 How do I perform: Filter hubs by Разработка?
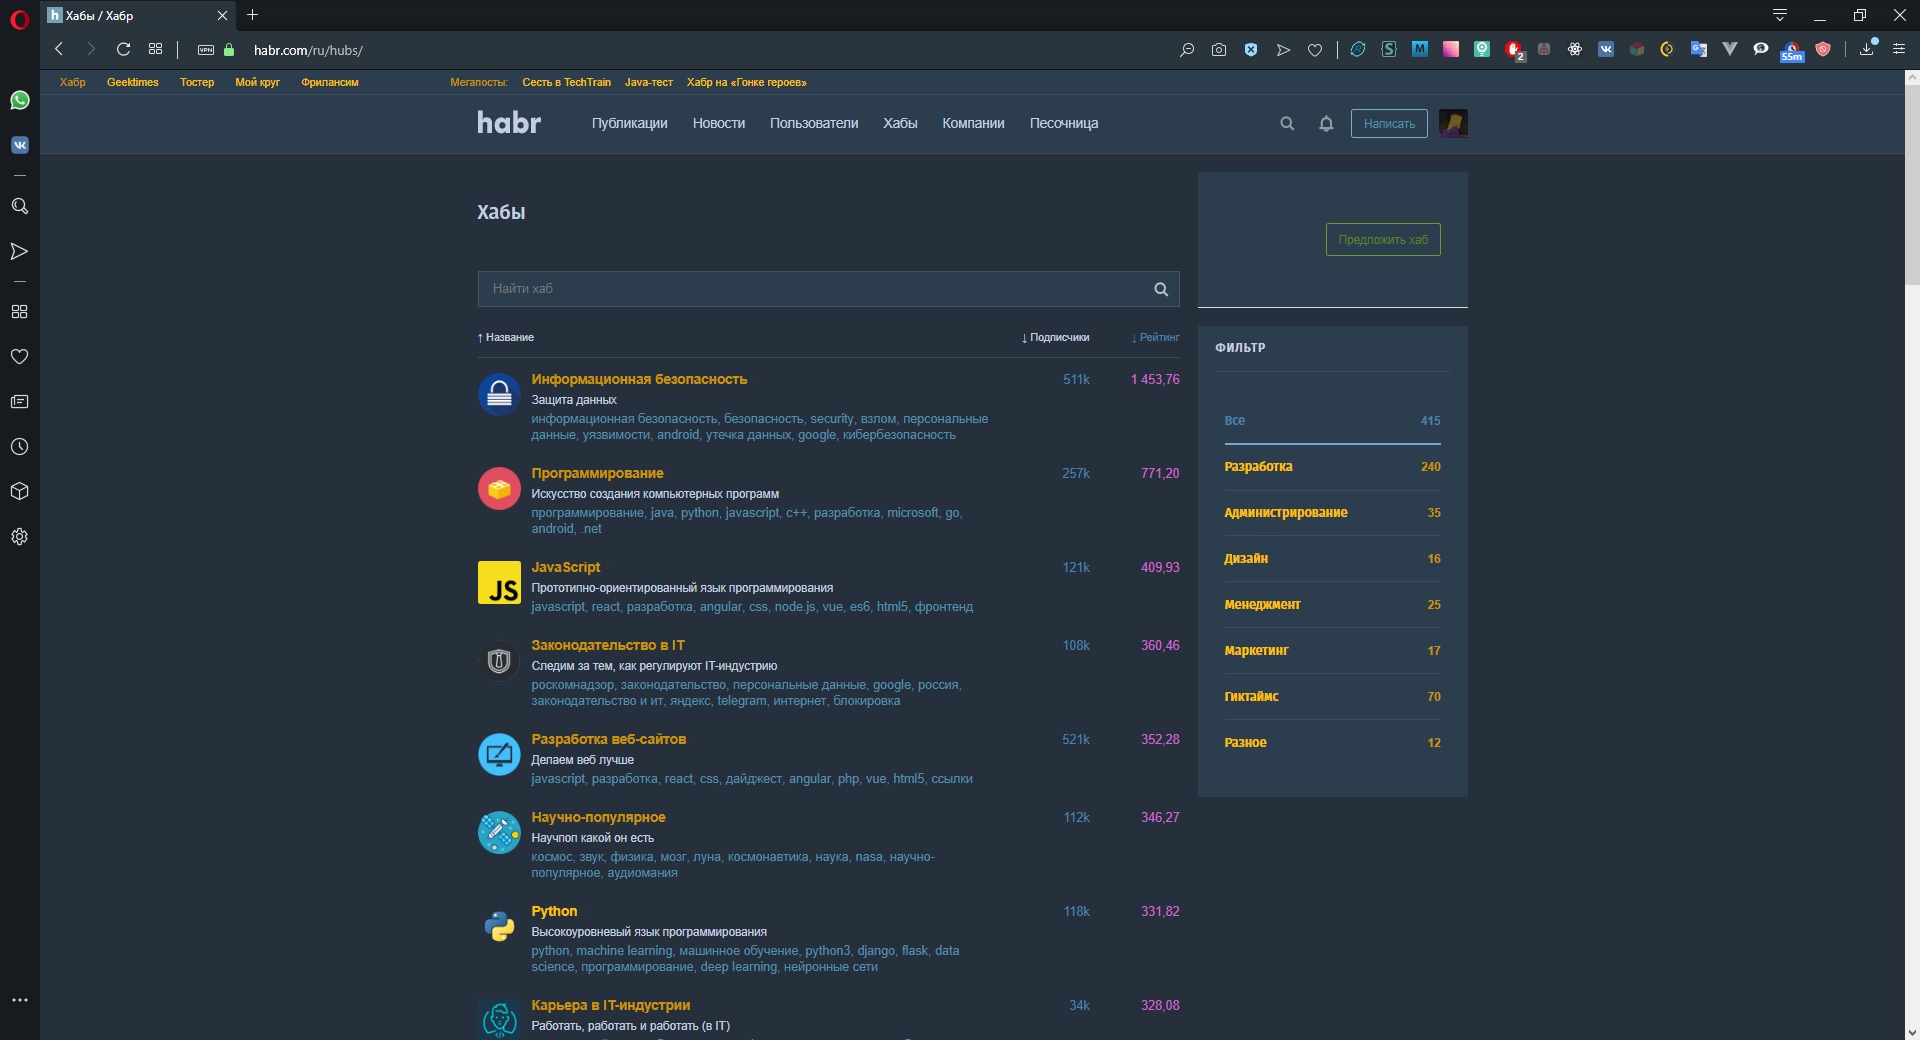click(x=1332, y=467)
